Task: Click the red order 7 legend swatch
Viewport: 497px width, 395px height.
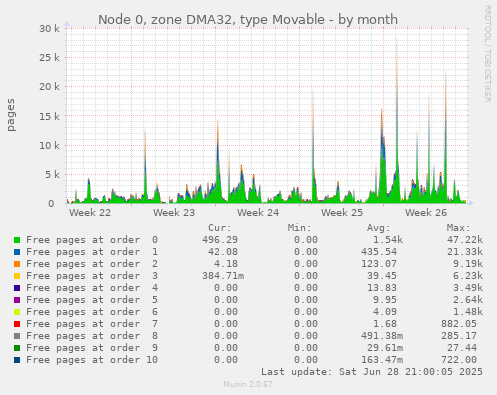Action: click(17, 324)
